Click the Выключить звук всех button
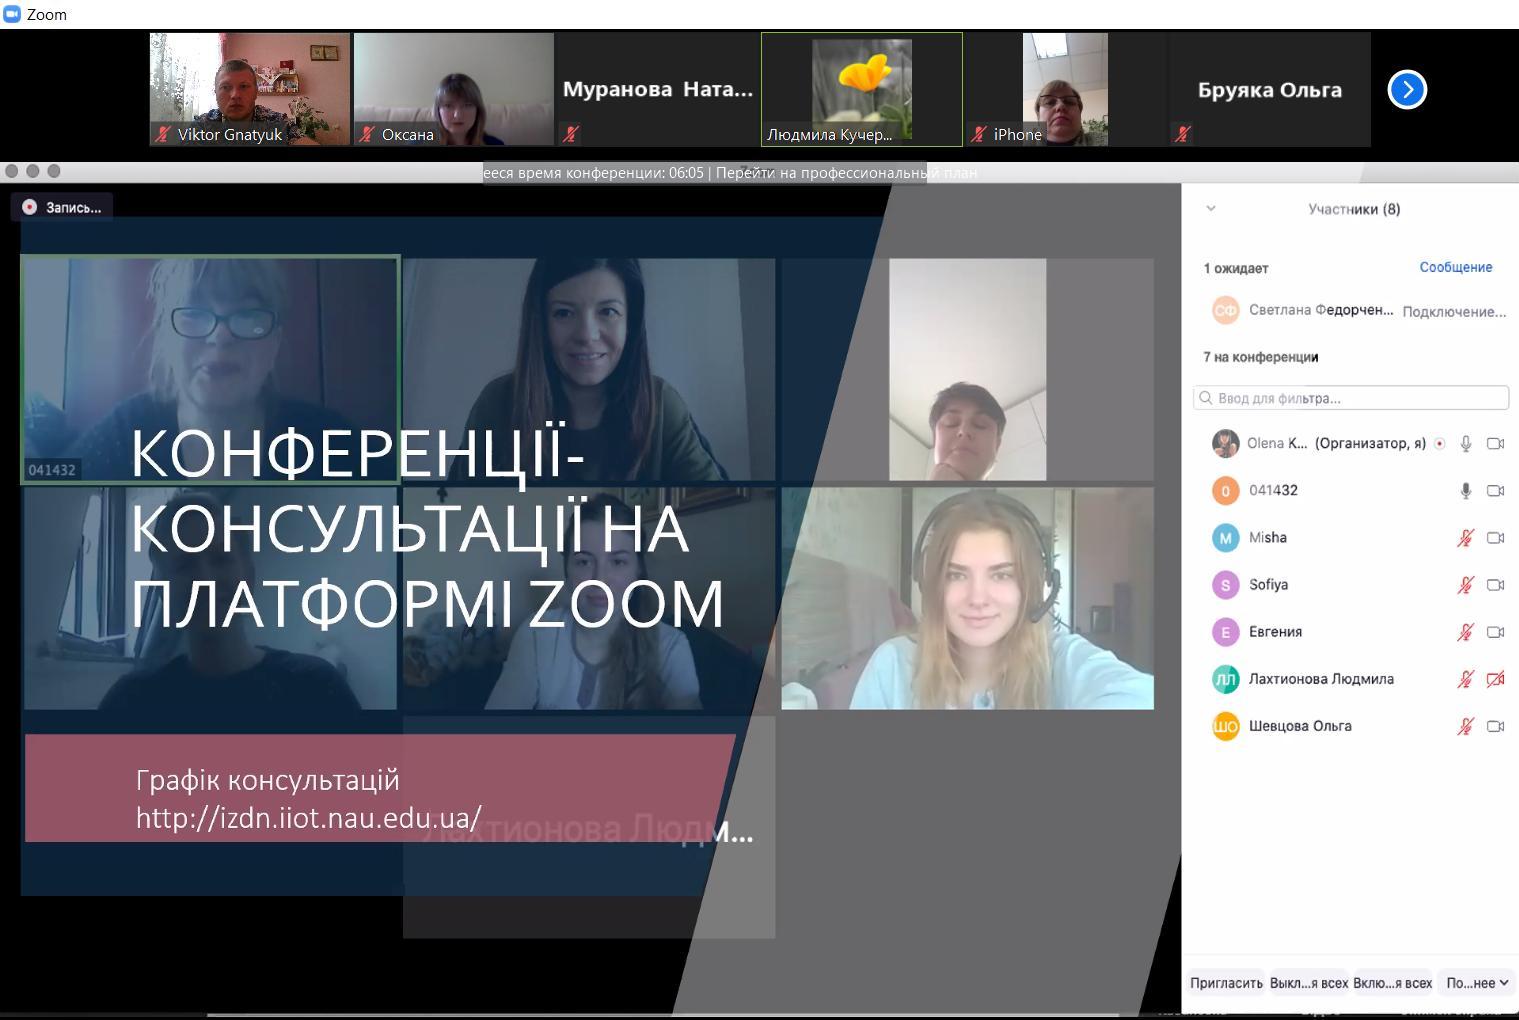Screen dimensions: 1519x1020 [1308, 983]
